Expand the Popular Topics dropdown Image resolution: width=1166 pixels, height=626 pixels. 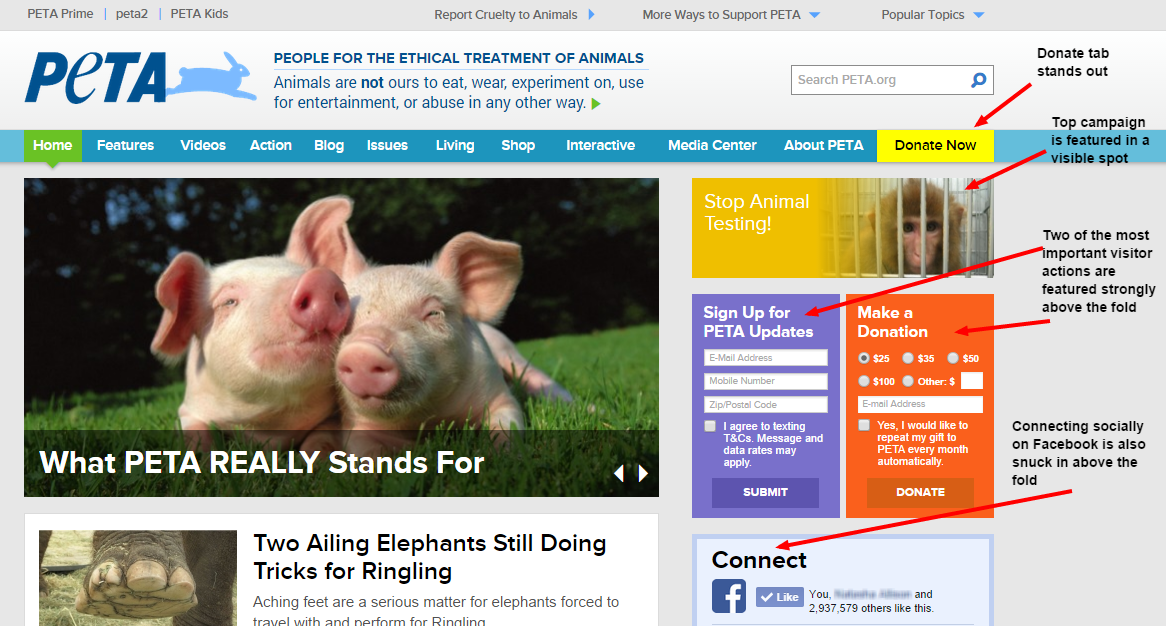click(979, 15)
